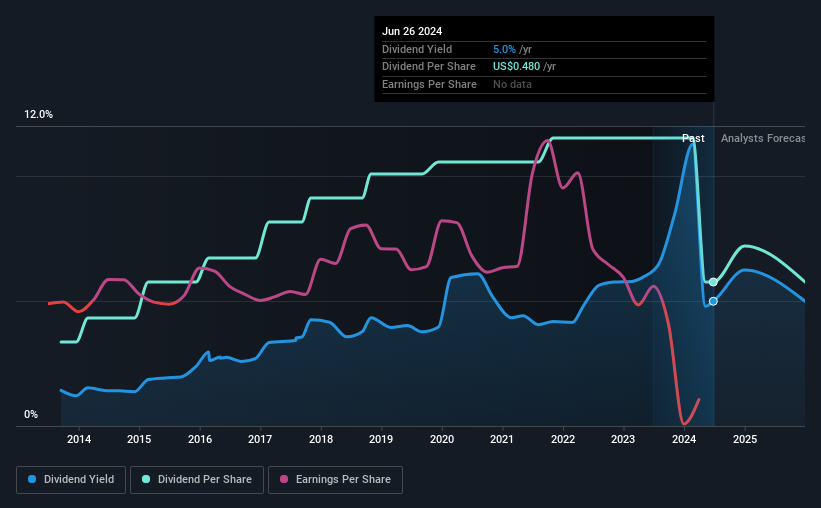The width and height of the screenshot is (821, 508).
Task: Select the blue Dividend Yield data point marker
Action: point(713,301)
